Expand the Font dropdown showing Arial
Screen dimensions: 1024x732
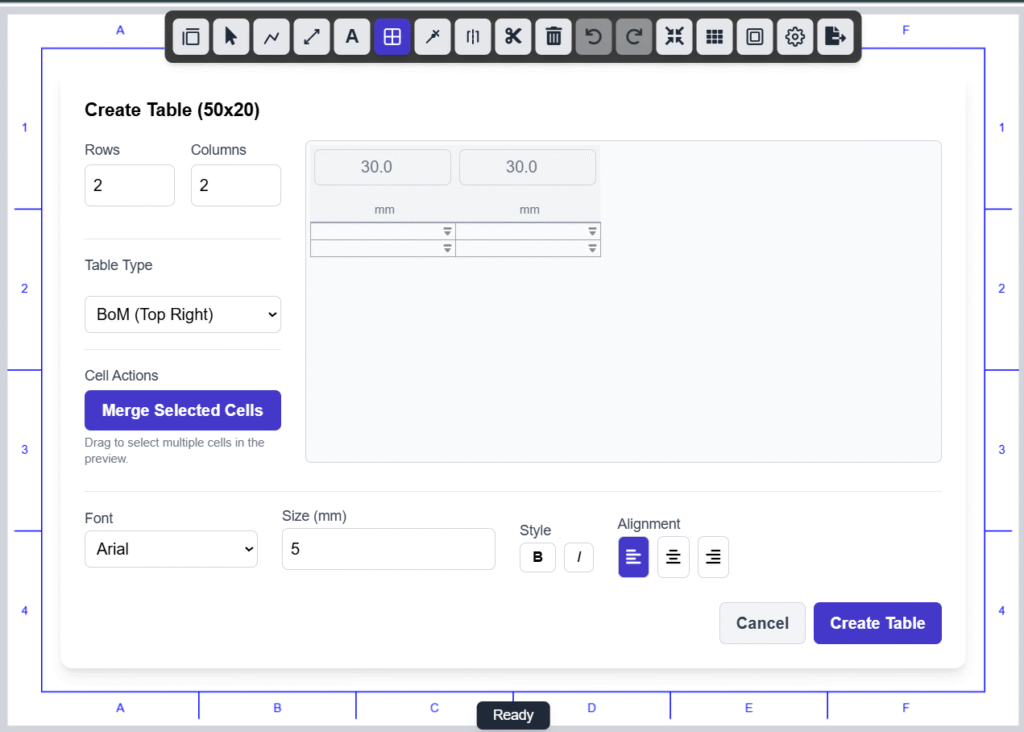pos(171,549)
